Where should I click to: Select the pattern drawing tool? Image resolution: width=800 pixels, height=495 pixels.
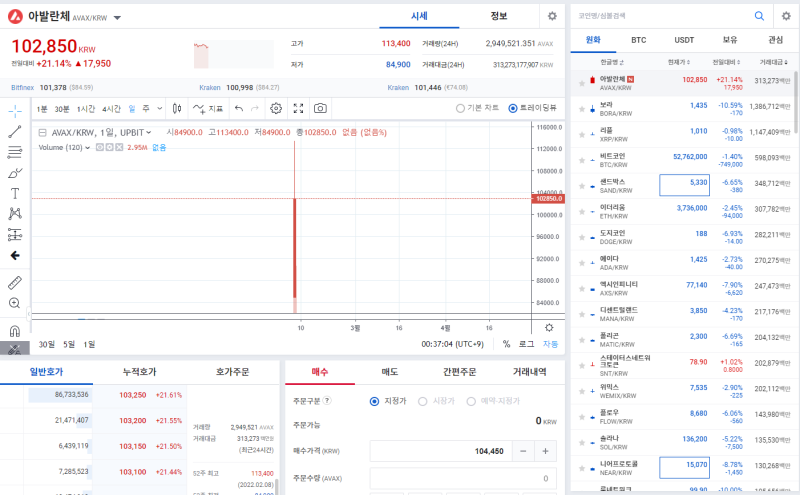click(x=15, y=213)
